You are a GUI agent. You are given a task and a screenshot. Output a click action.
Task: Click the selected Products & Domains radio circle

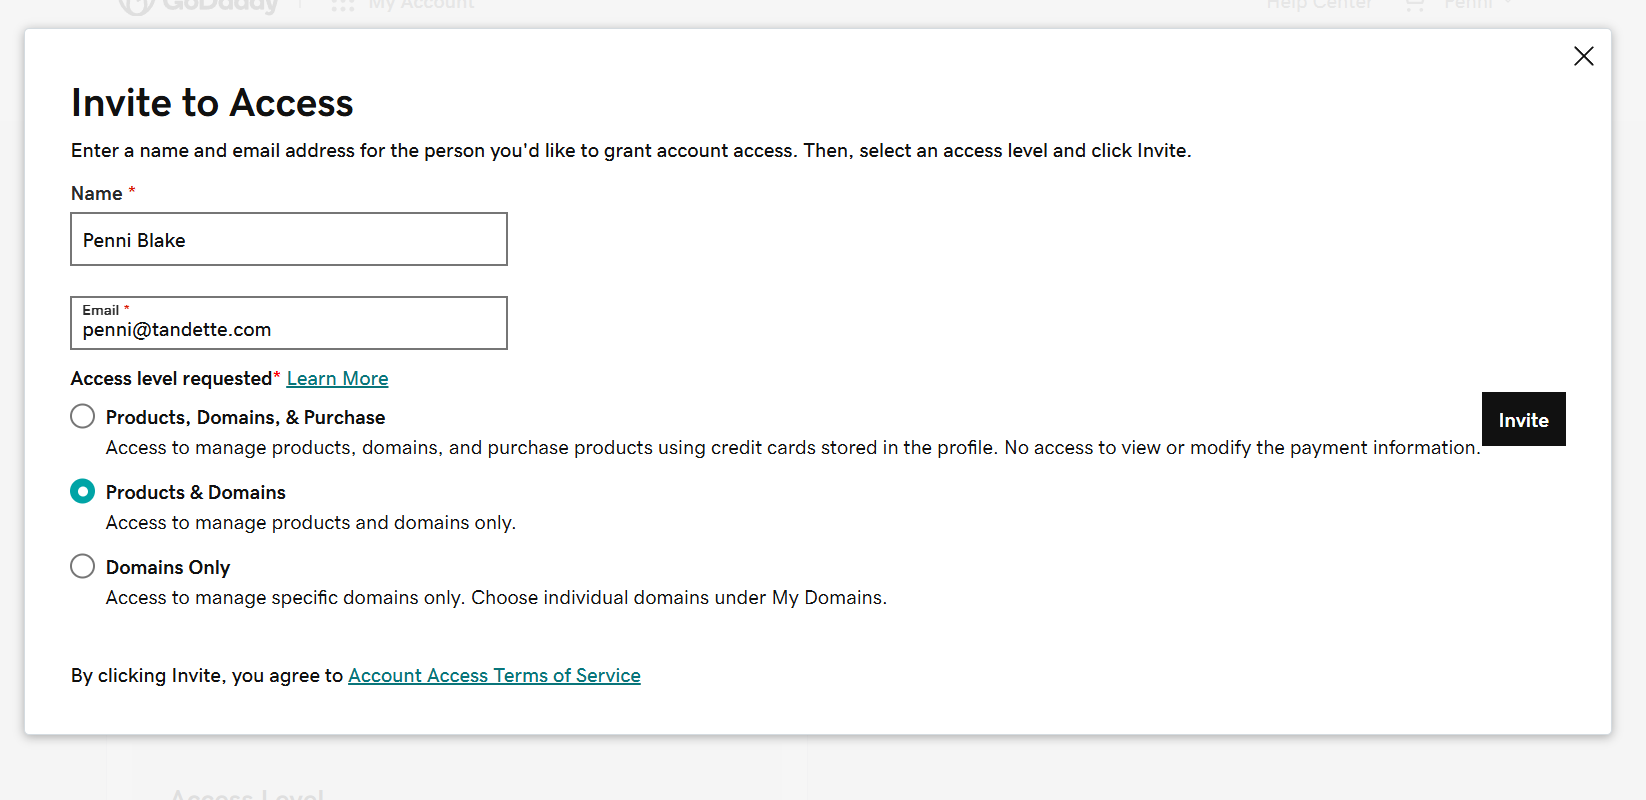(x=83, y=491)
